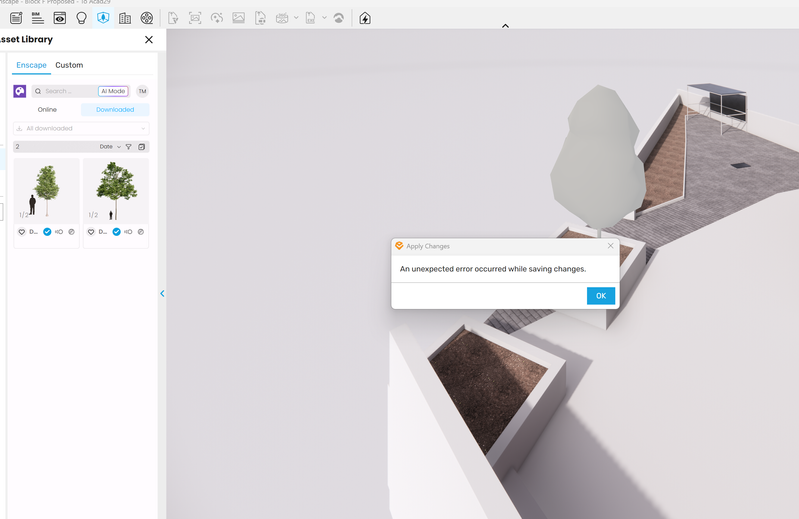799x519 pixels.
Task: Click the EXE file export icon
Action: click(x=310, y=18)
